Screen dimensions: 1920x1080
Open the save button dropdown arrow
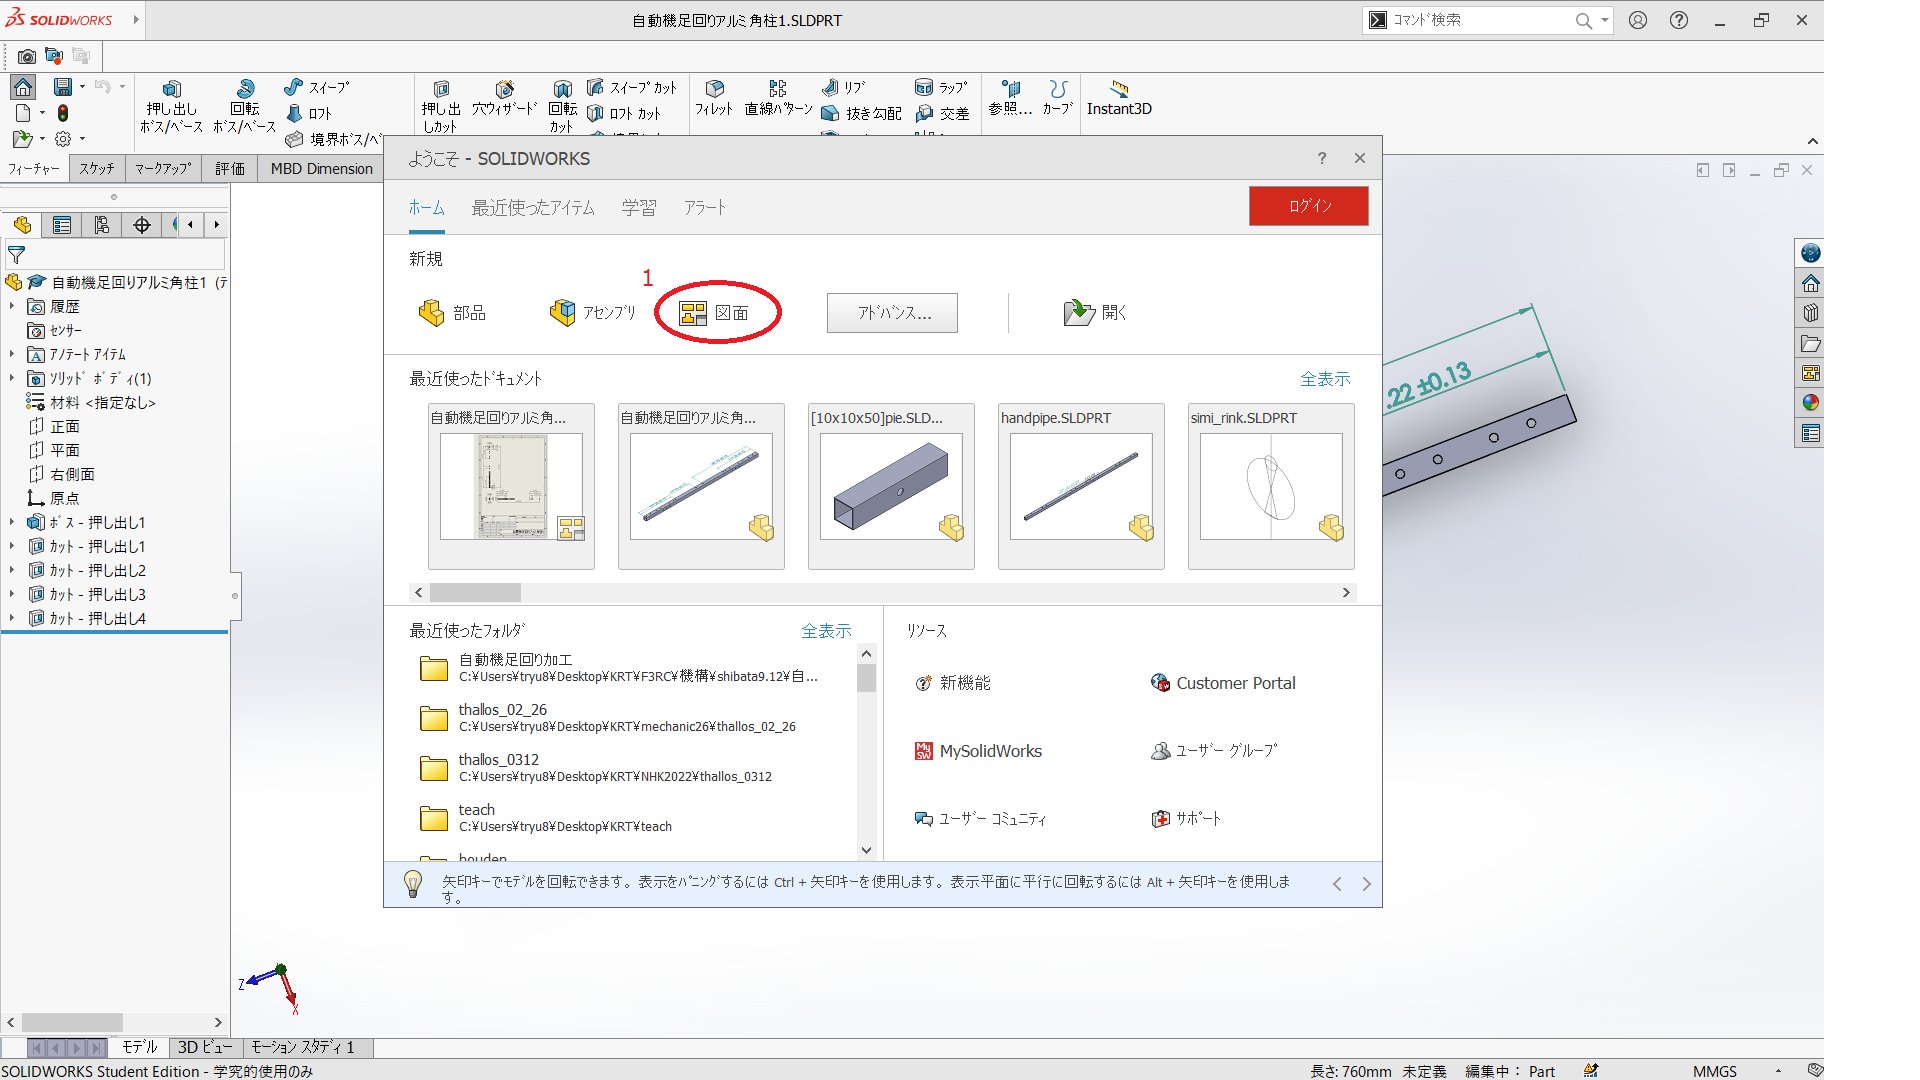[x=82, y=87]
